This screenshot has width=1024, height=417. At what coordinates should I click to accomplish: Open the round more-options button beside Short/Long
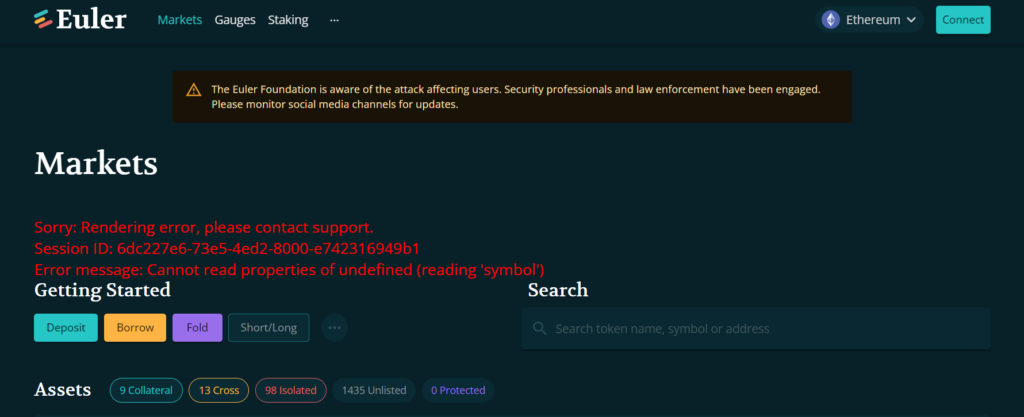click(x=334, y=328)
